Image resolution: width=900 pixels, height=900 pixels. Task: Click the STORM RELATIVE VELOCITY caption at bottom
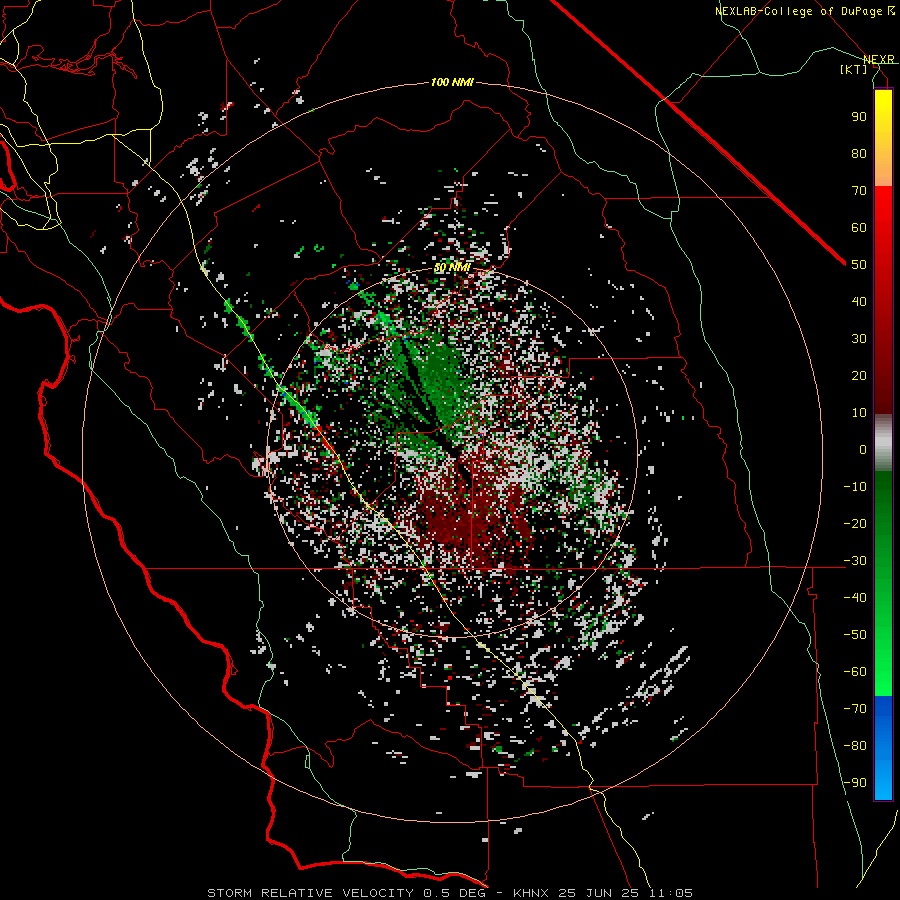click(450, 893)
